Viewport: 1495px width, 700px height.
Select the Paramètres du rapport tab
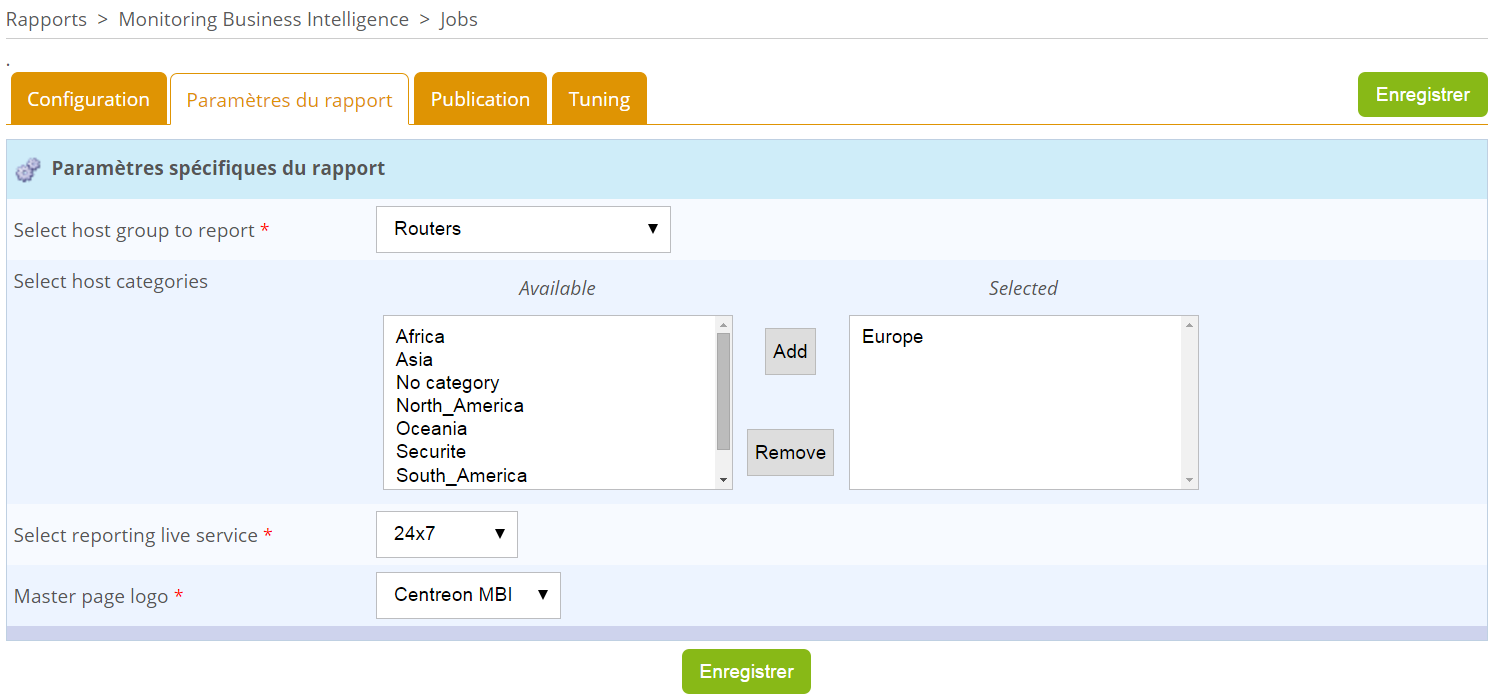pos(289,99)
